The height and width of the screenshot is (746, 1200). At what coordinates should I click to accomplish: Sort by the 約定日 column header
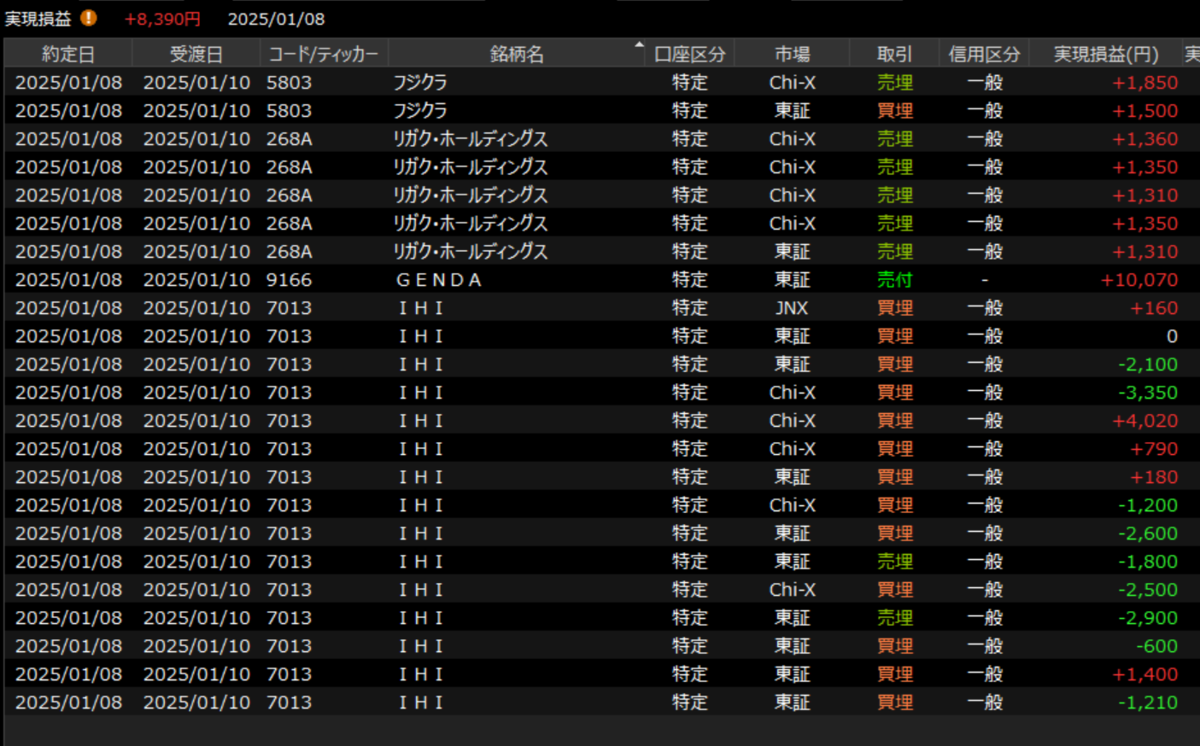point(68,54)
